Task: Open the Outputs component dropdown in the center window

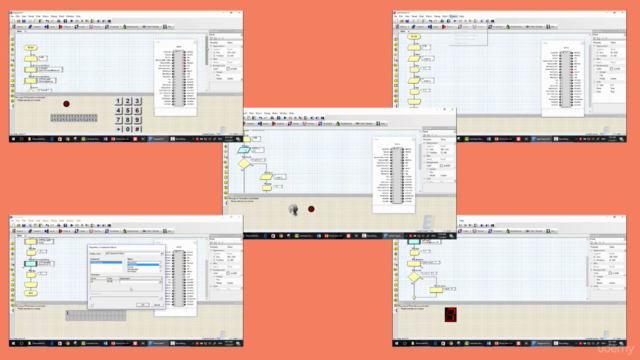Action: point(280,124)
